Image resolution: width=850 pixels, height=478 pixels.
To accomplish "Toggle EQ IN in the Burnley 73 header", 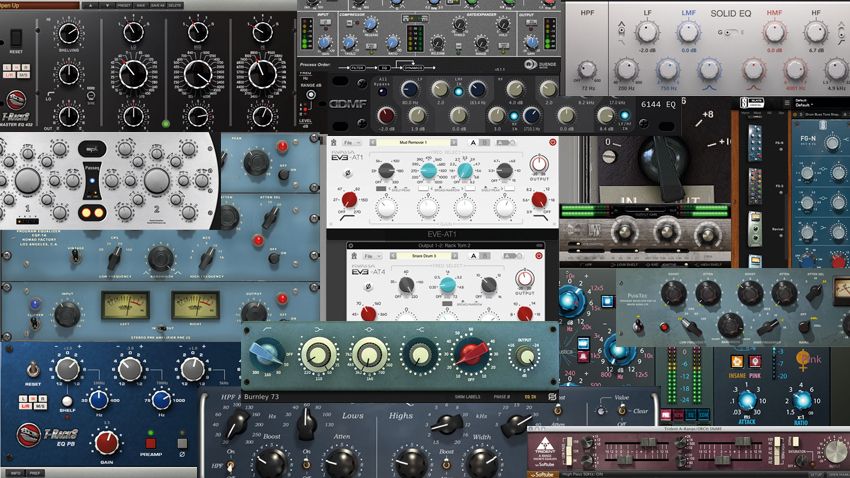I will pyautogui.click(x=530, y=397).
